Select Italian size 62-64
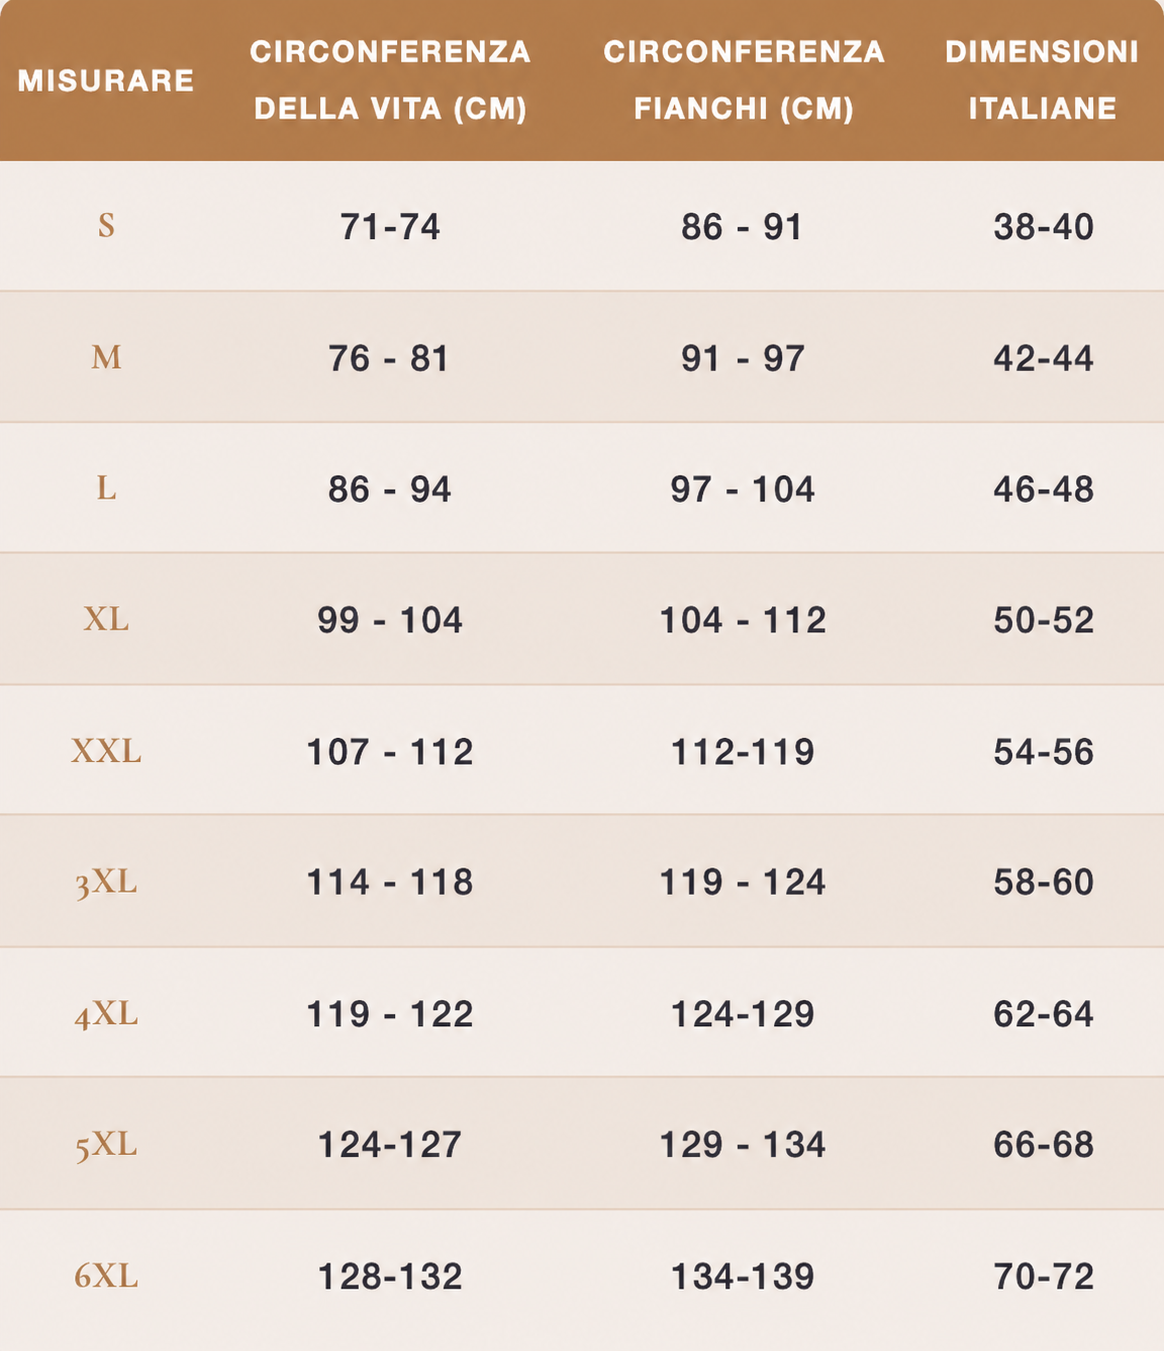The height and width of the screenshot is (1351, 1164). point(1043,1014)
